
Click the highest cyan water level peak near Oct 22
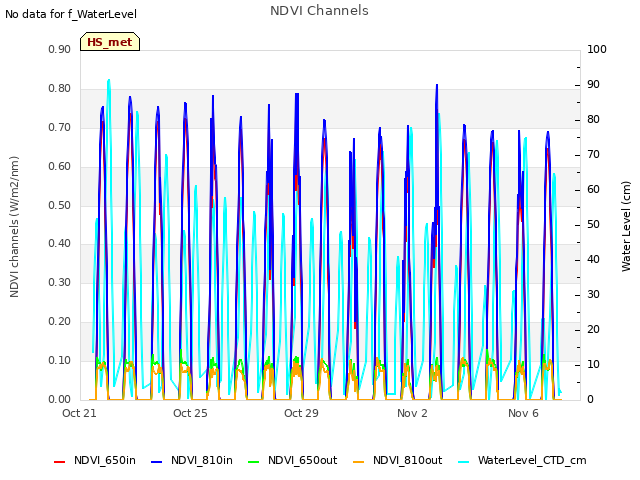[x=109, y=80]
